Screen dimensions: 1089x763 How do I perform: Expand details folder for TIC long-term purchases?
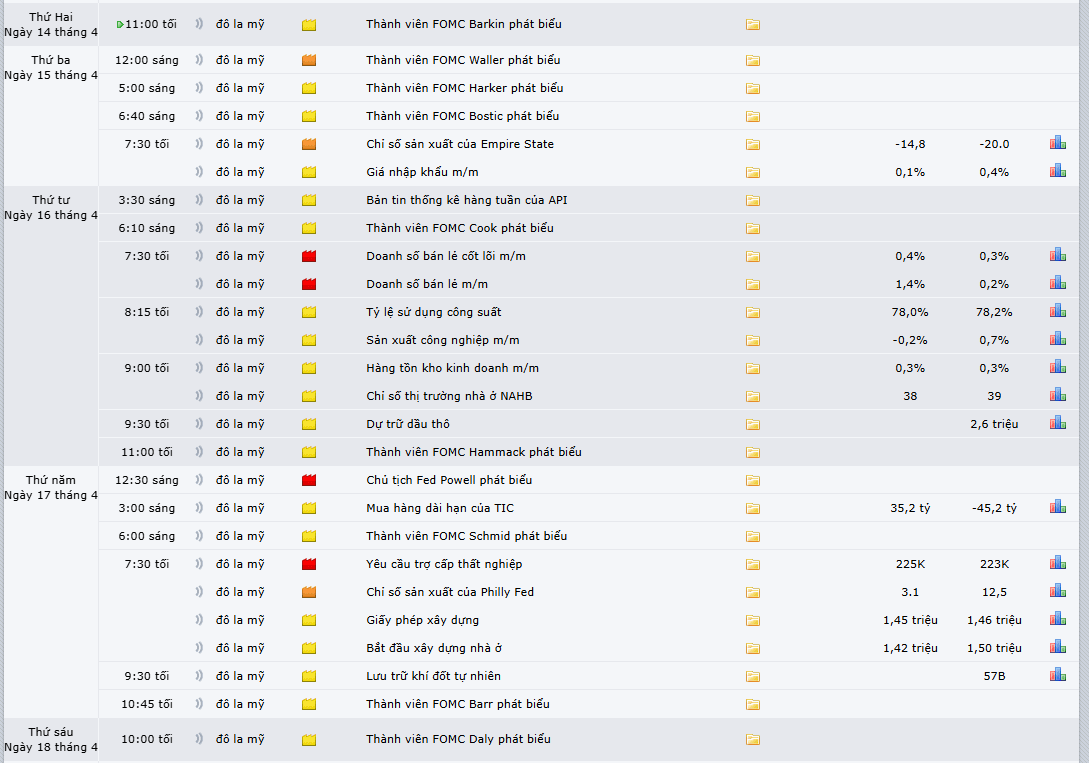[x=753, y=508]
